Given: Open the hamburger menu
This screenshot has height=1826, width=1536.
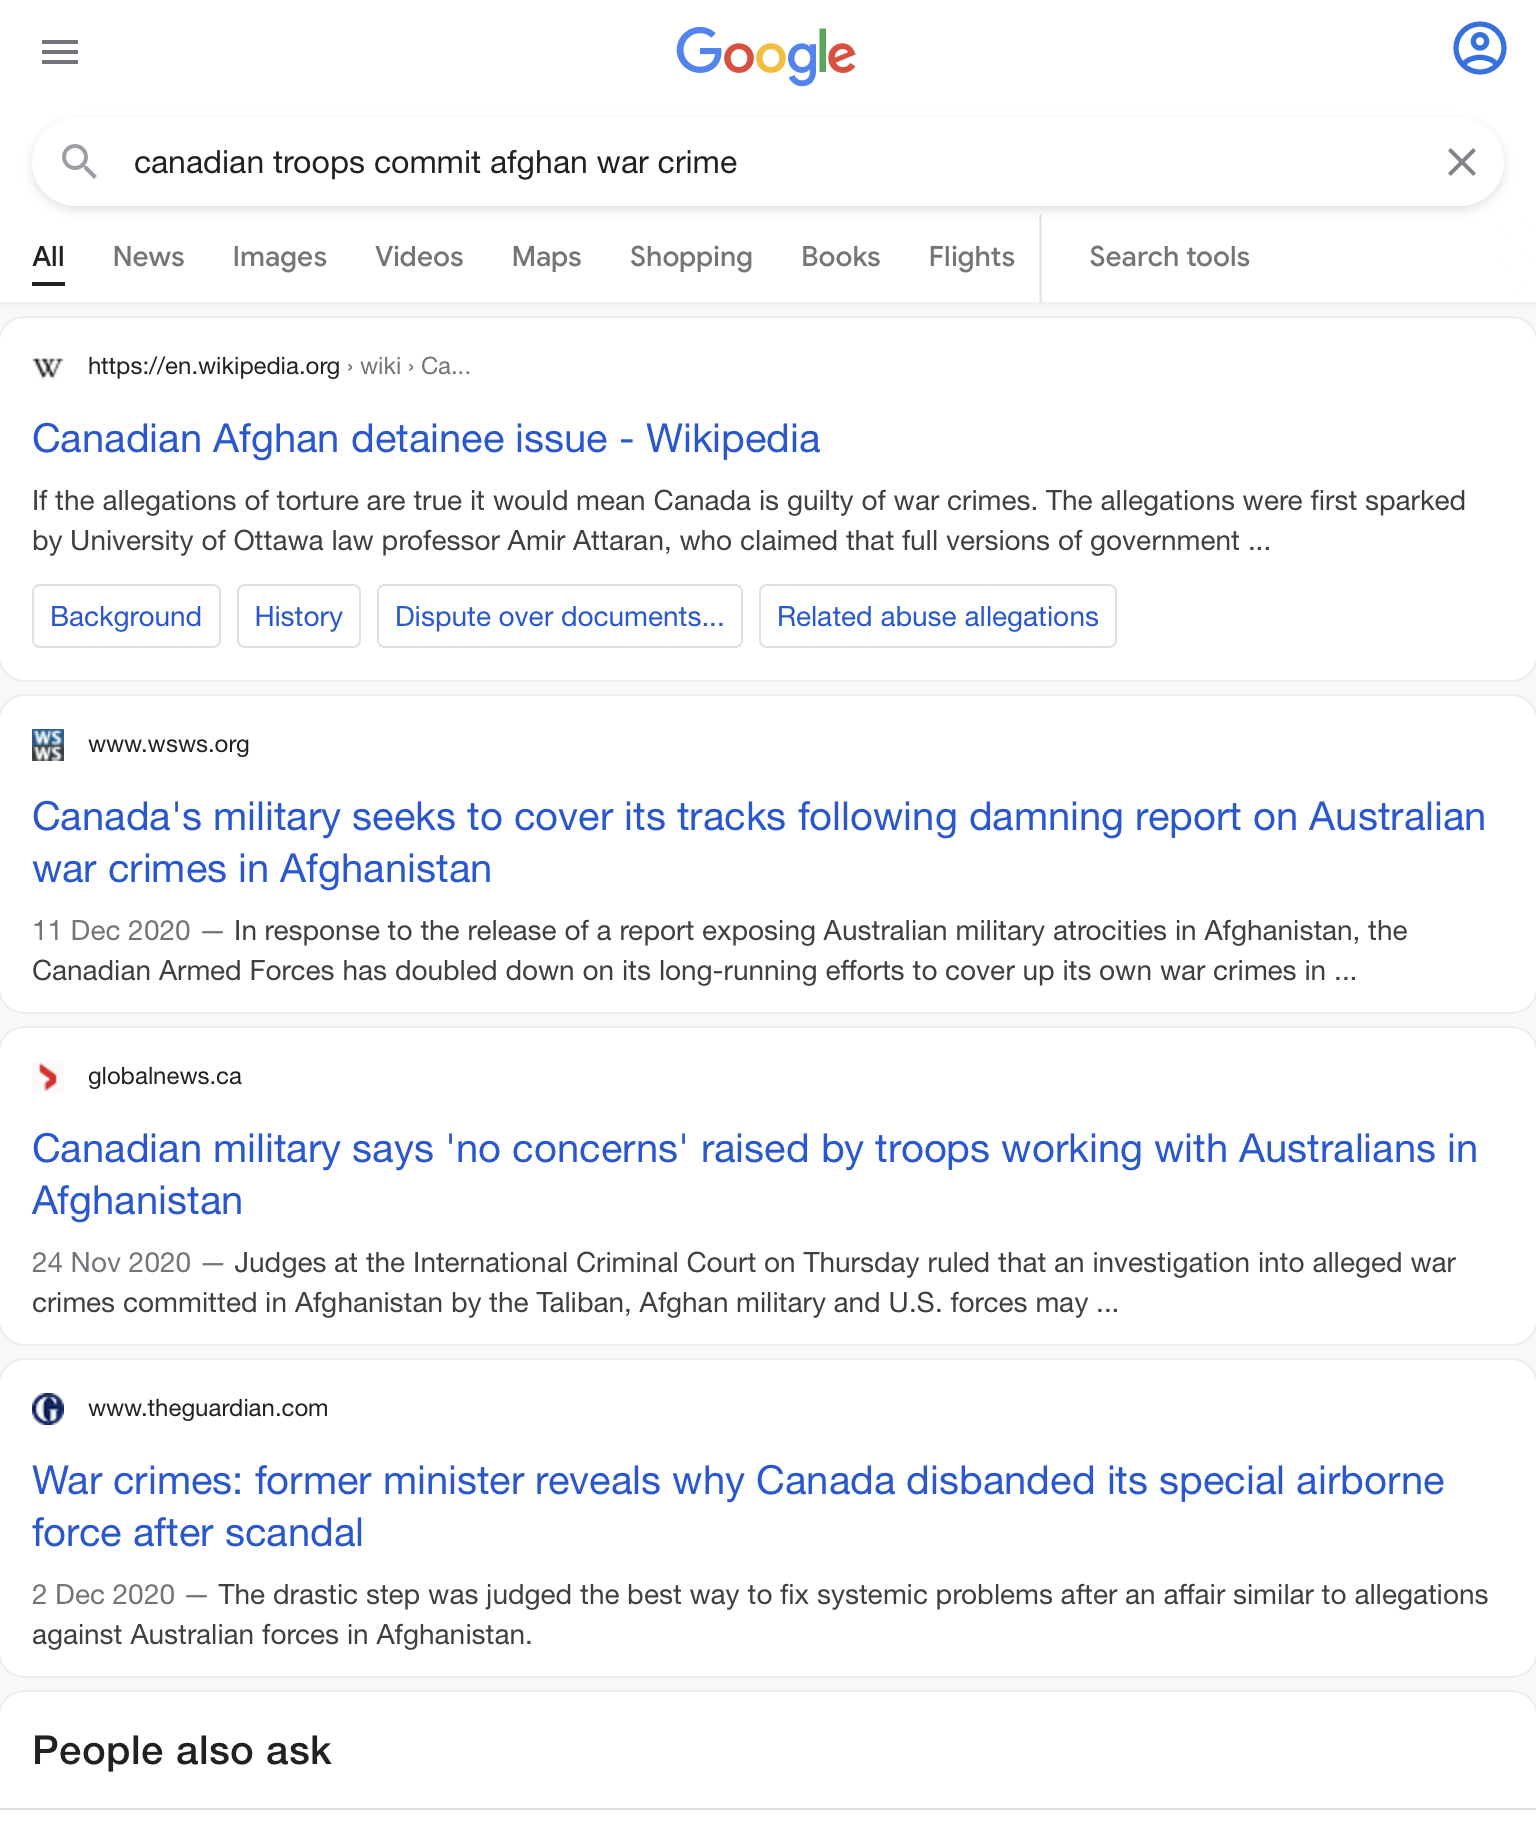Looking at the screenshot, I should tap(60, 52).
